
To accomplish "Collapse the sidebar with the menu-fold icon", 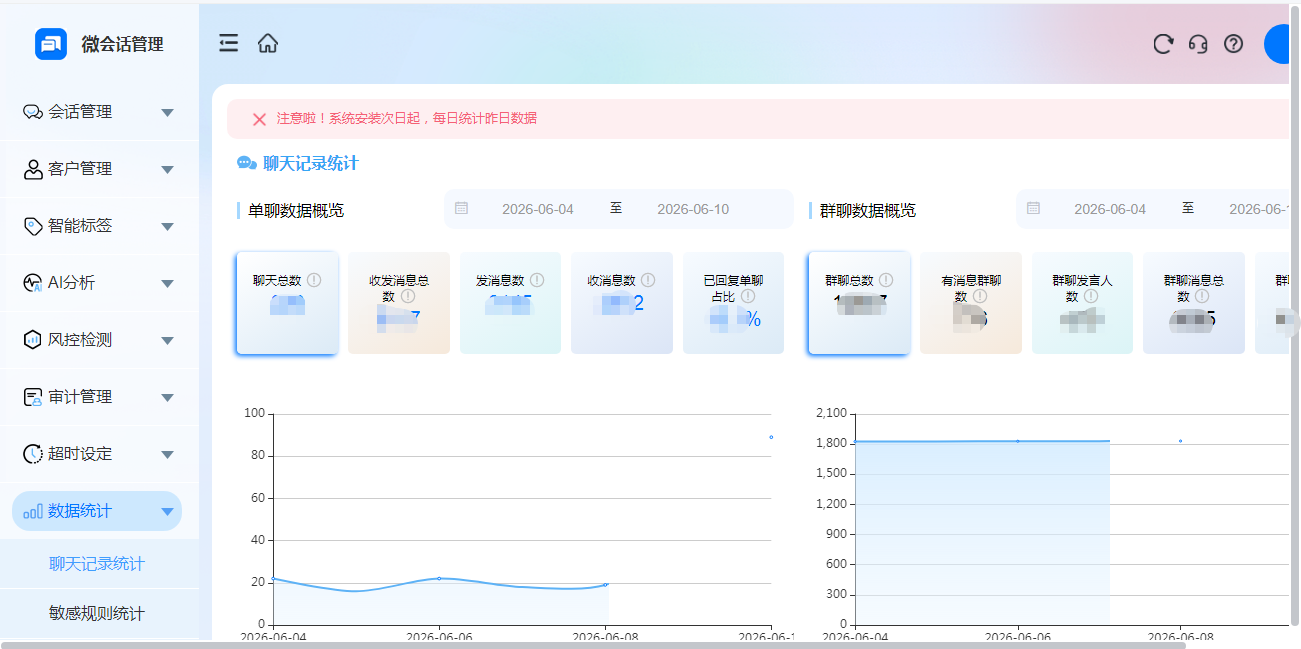I will click(x=229, y=43).
